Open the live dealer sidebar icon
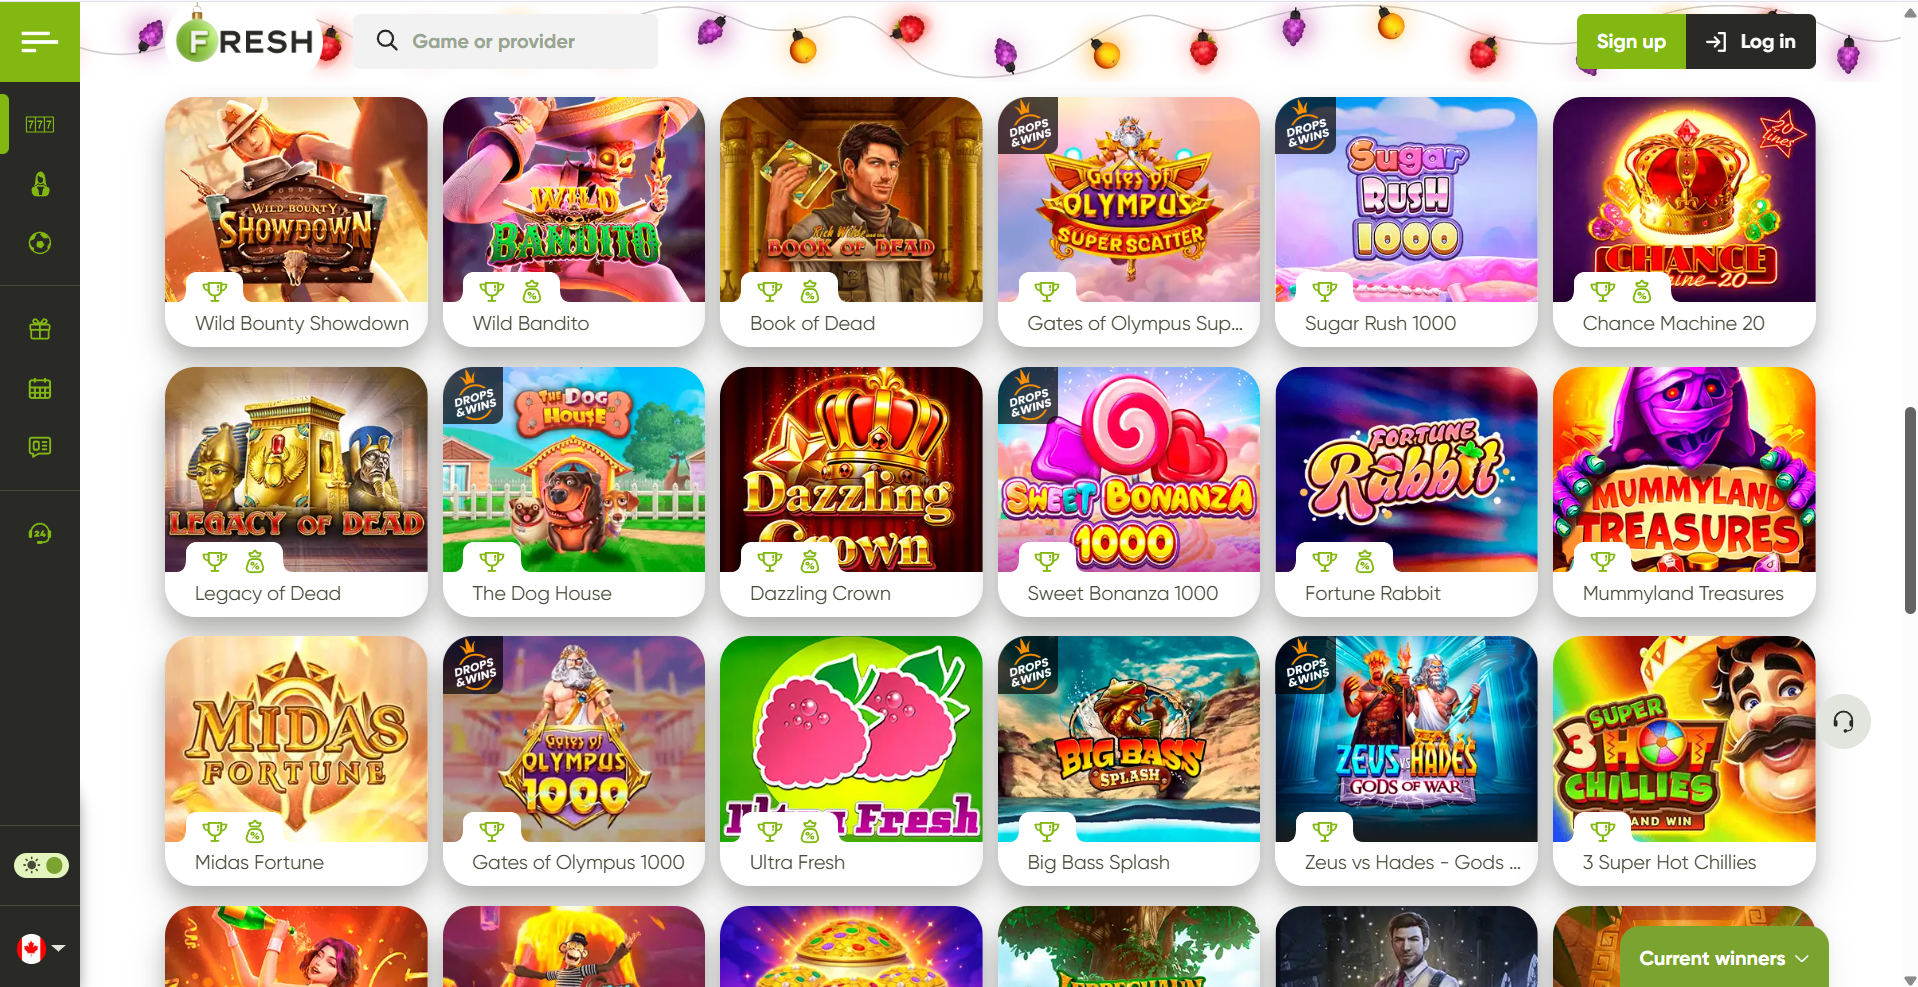 point(40,184)
